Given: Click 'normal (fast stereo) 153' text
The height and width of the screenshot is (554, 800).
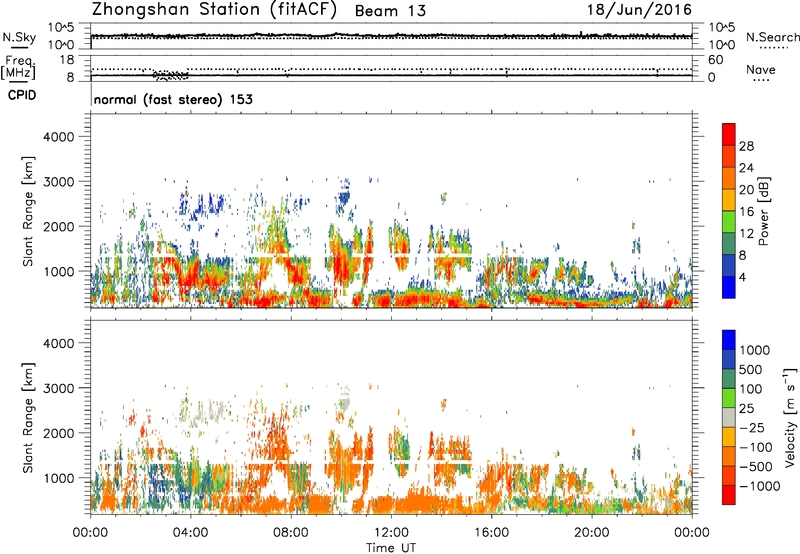Looking at the screenshot, I should tap(173, 100).
